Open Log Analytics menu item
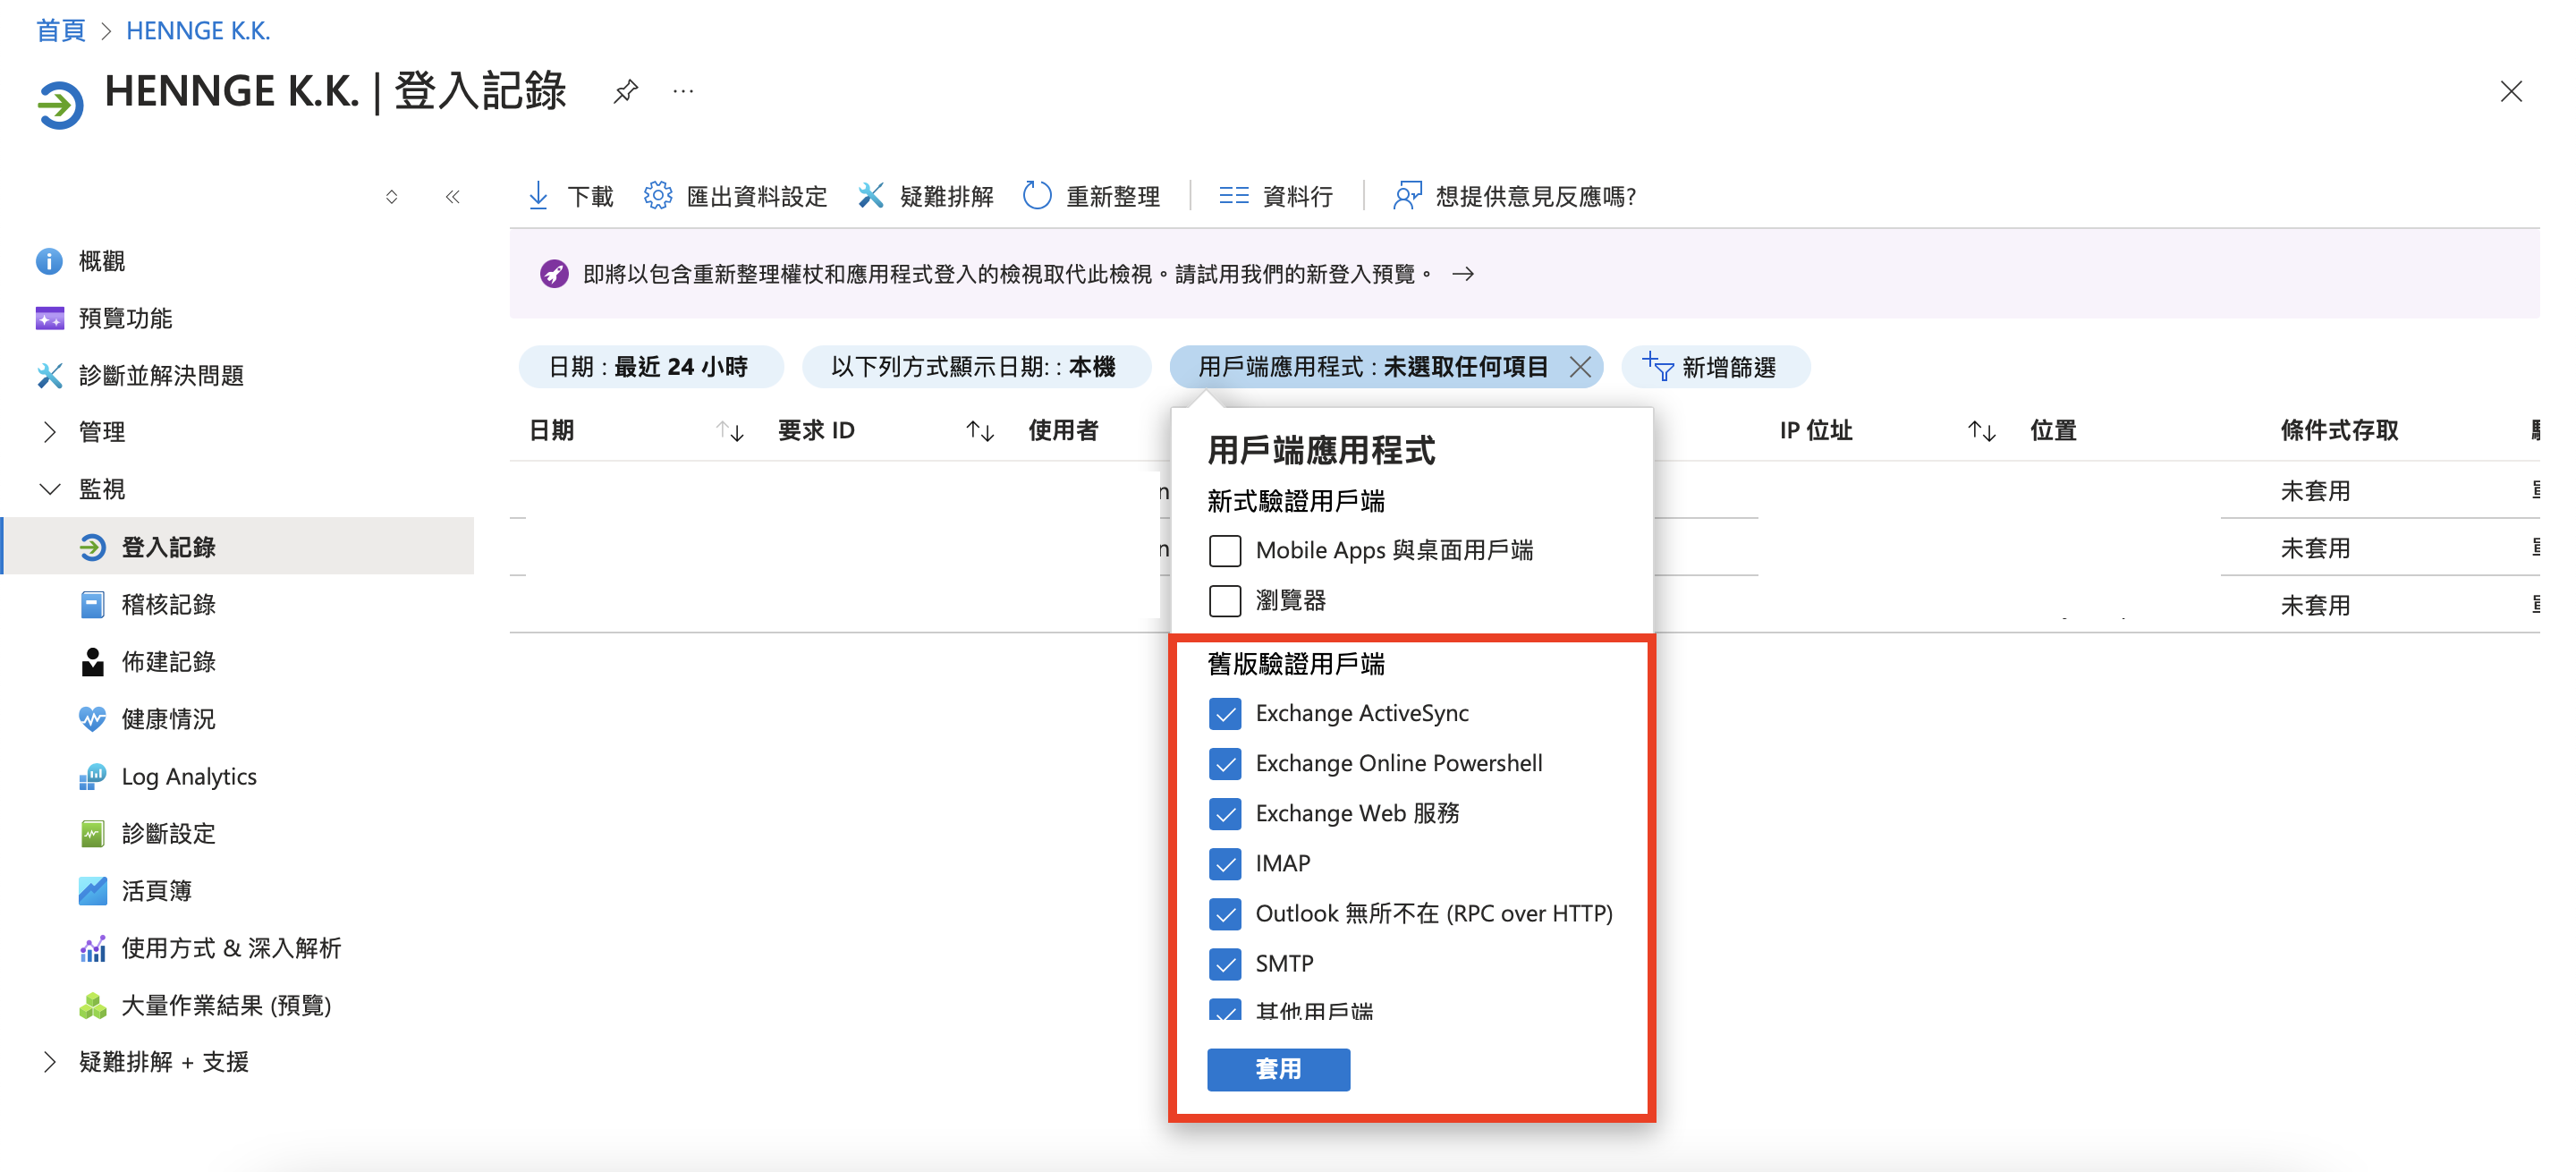This screenshot has height=1172, width=2576. pyautogui.click(x=189, y=776)
